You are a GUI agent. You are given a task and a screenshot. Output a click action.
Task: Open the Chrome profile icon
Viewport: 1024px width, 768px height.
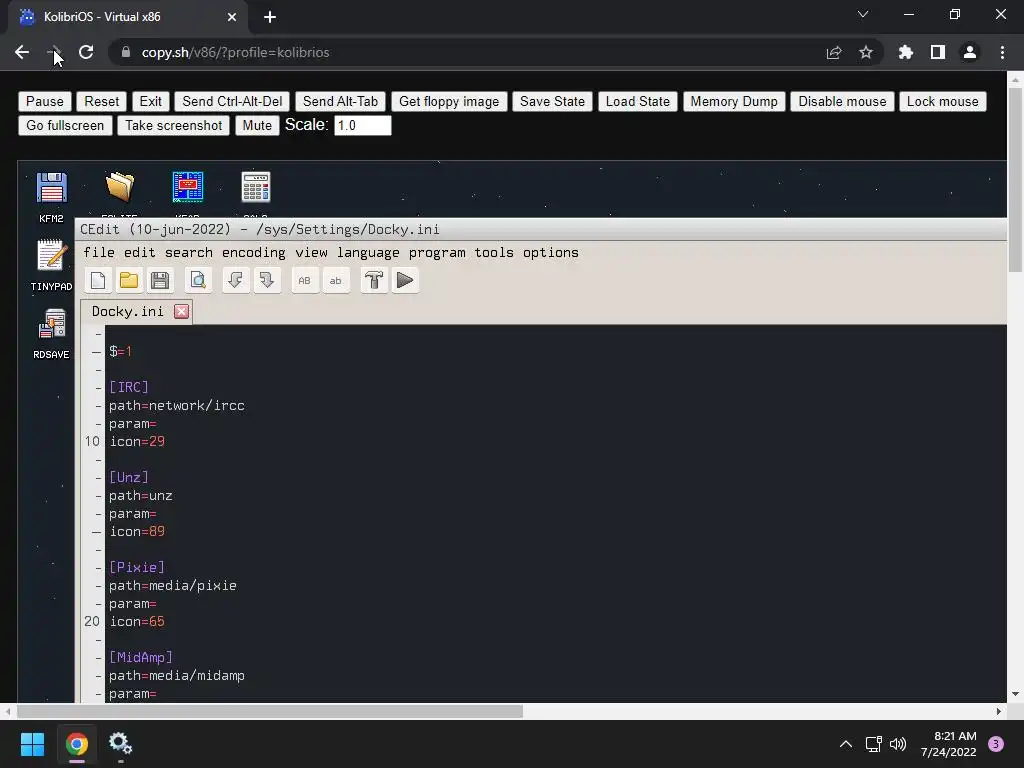[x=970, y=52]
